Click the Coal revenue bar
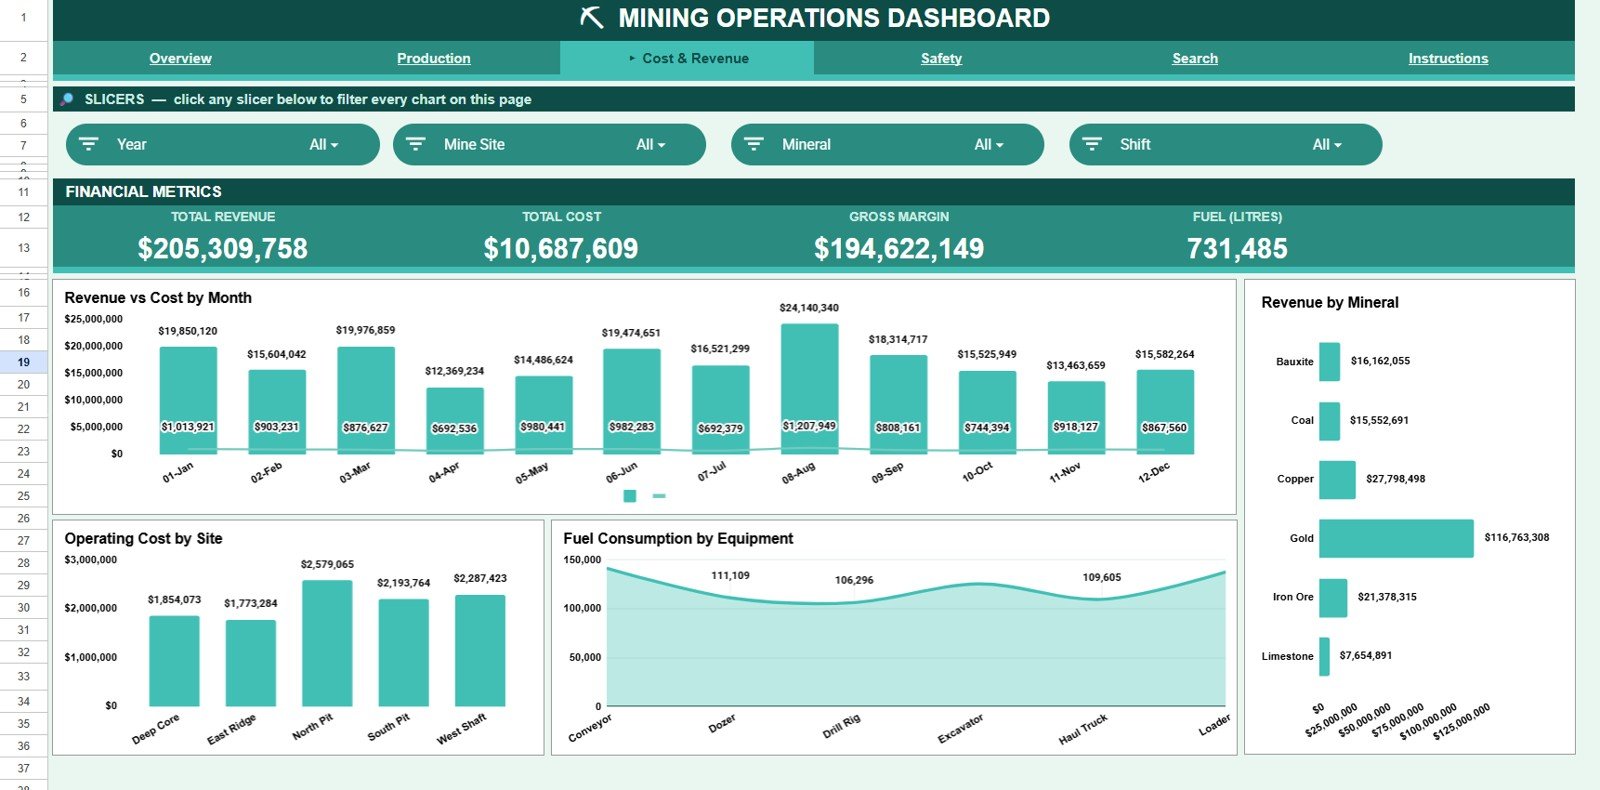 (x=1329, y=420)
